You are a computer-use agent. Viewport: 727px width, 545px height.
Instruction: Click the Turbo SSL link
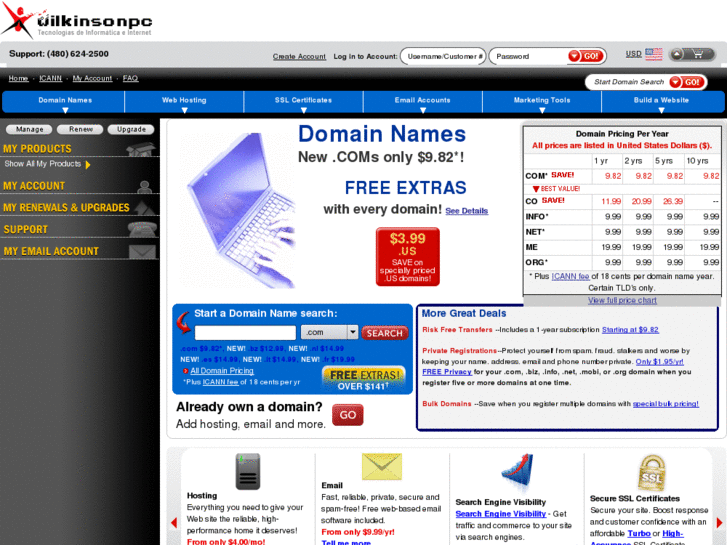point(639,534)
